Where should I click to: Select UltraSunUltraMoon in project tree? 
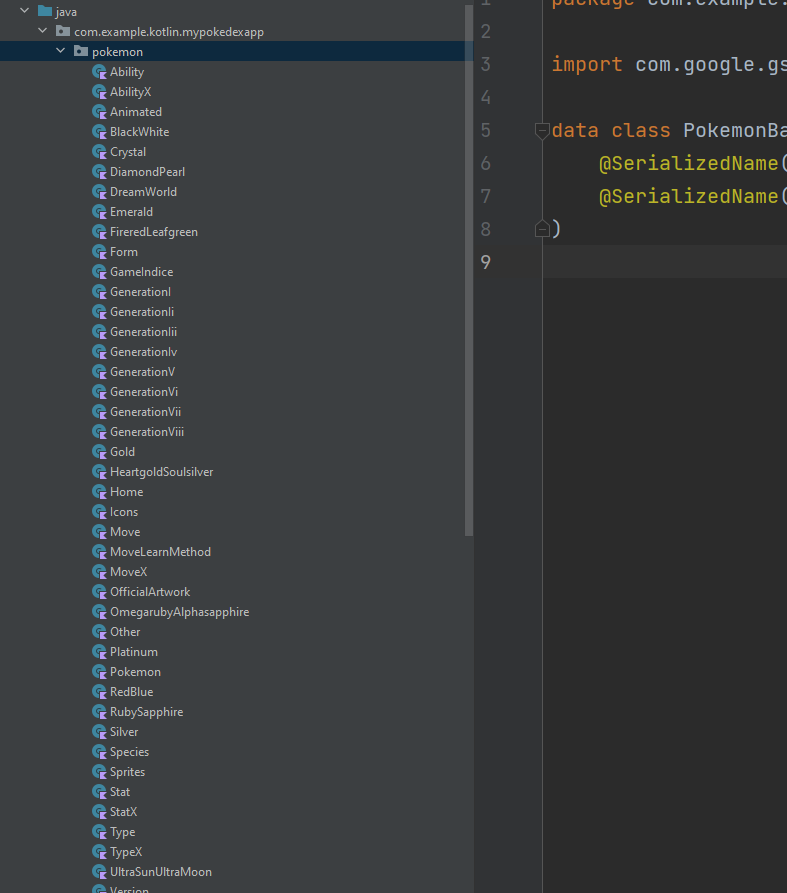[160, 872]
